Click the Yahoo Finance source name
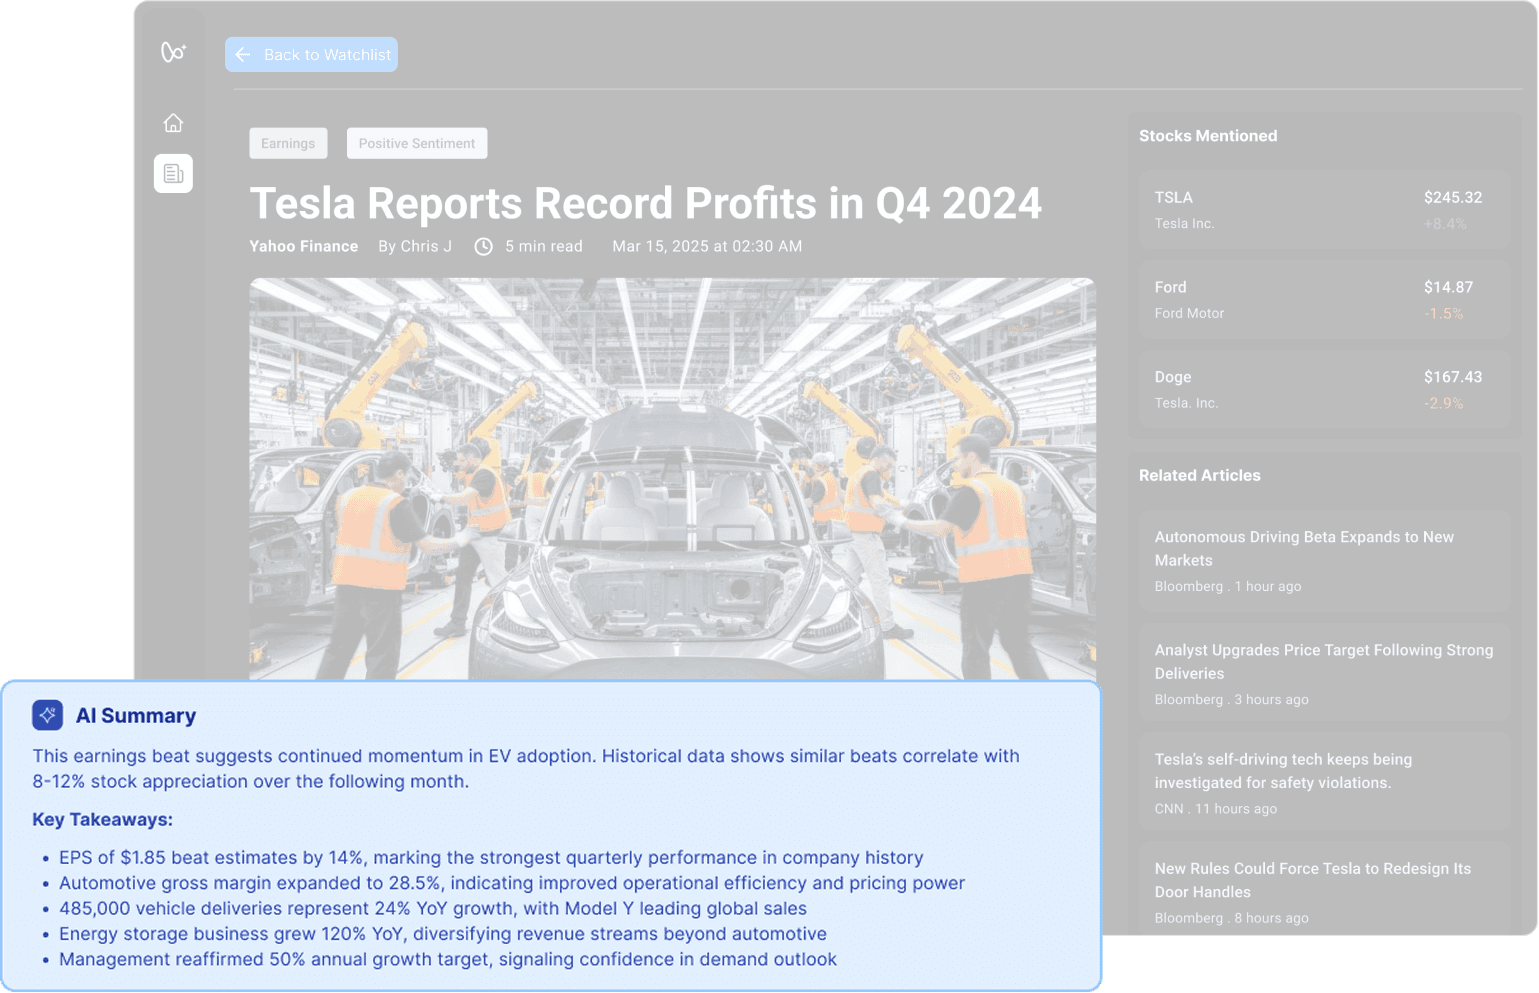This screenshot has width=1539, height=993. (x=303, y=246)
